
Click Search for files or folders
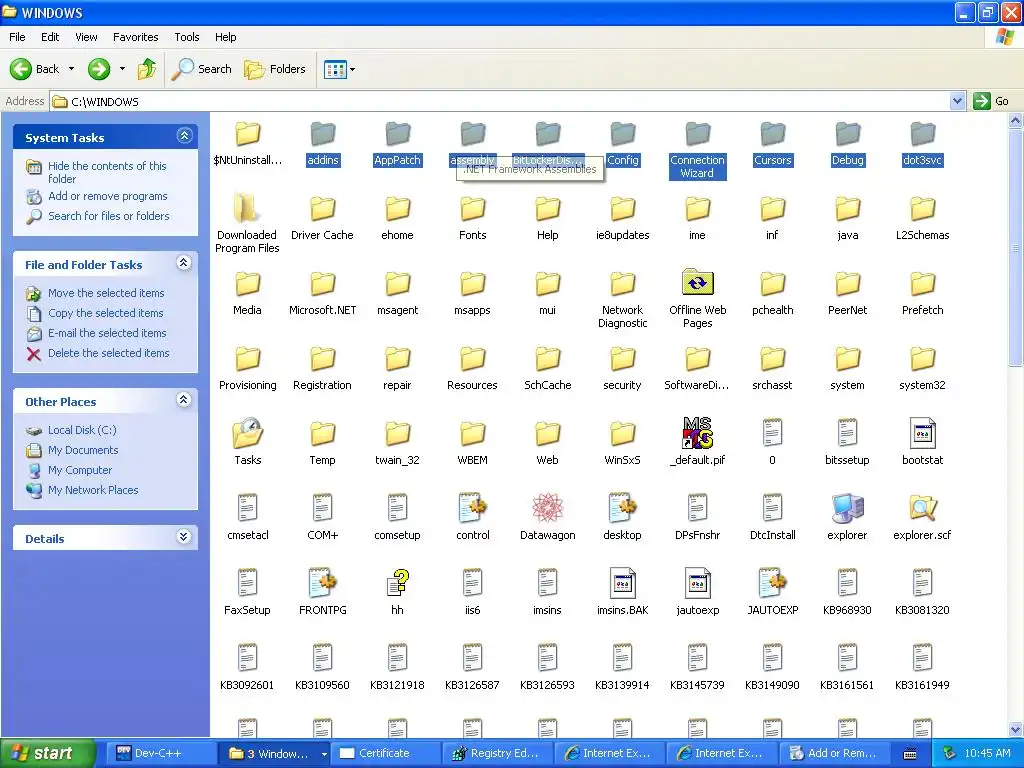point(108,216)
